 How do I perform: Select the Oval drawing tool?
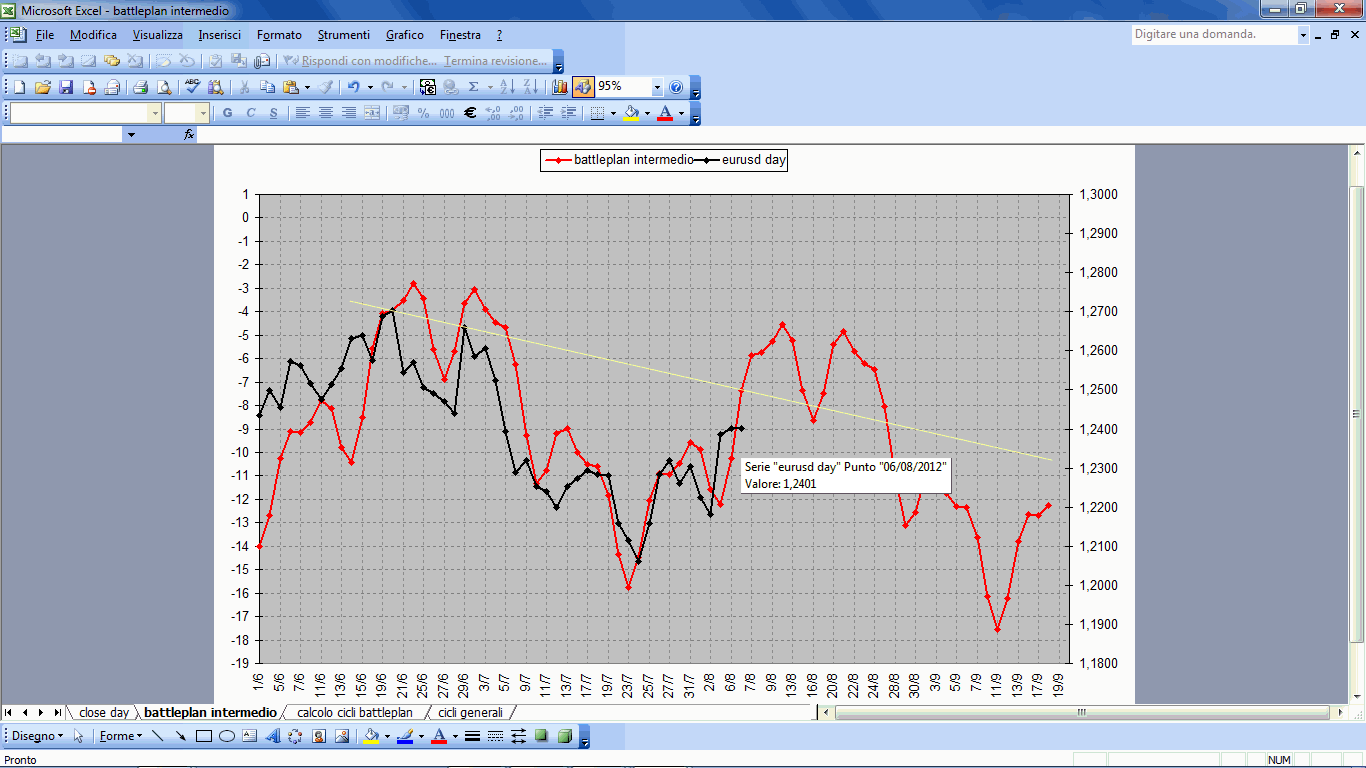pos(227,736)
